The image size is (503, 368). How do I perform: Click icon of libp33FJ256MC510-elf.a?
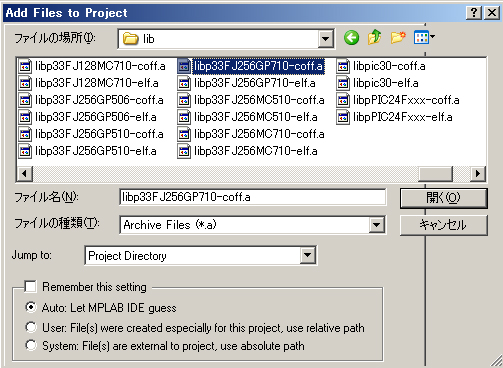184,117
